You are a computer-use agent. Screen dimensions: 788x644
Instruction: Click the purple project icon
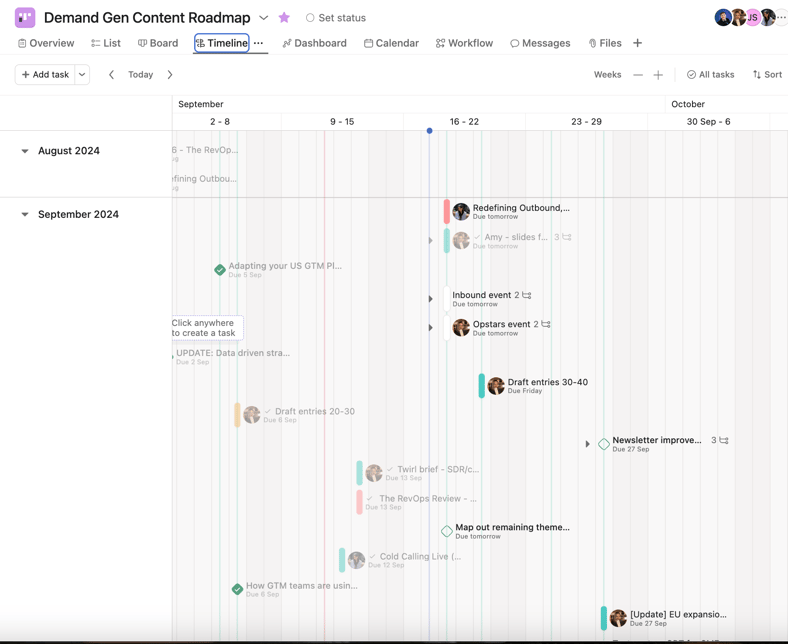click(25, 18)
